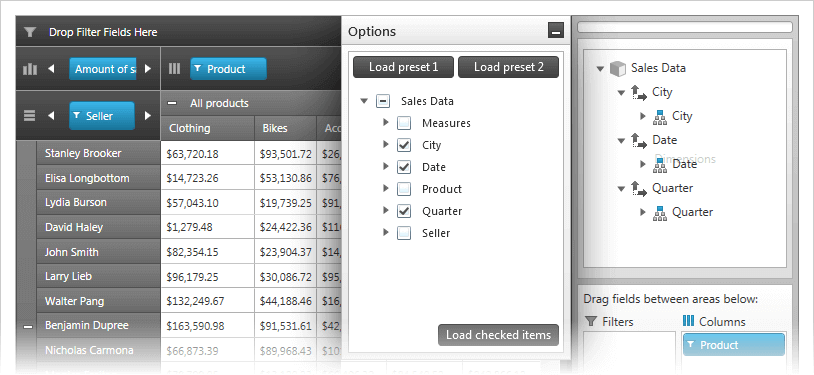Viewport: 814px width, 375px height.
Task: Click left arrow before Amount of sales field
Action: click(51, 69)
